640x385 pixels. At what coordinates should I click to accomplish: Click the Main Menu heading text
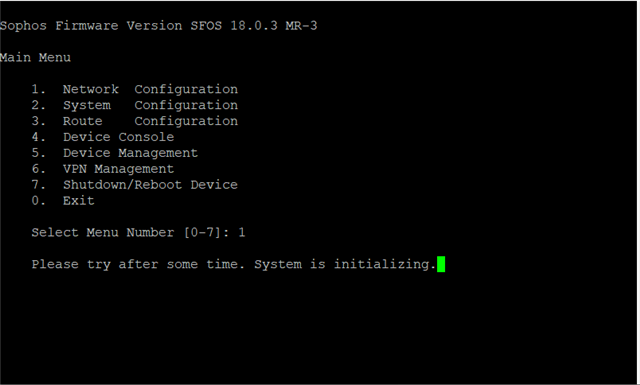35,58
